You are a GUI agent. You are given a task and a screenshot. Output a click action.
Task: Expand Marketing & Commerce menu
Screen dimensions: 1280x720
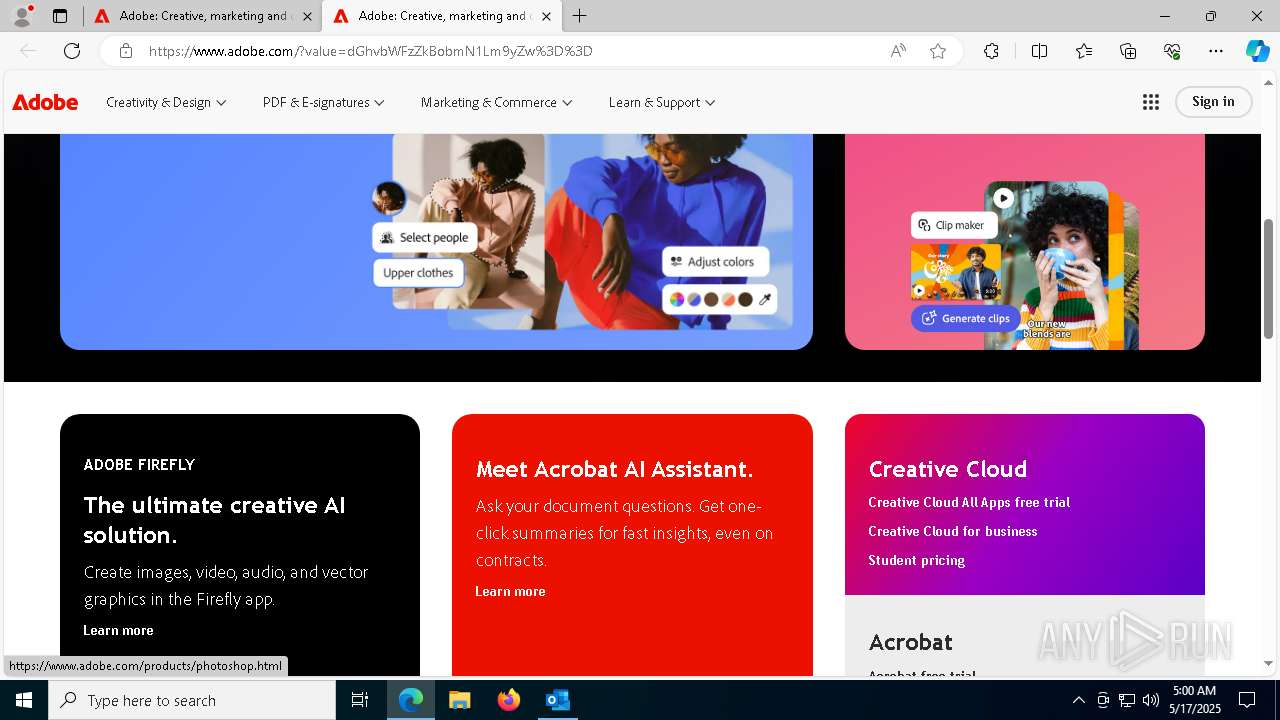(496, 102)
